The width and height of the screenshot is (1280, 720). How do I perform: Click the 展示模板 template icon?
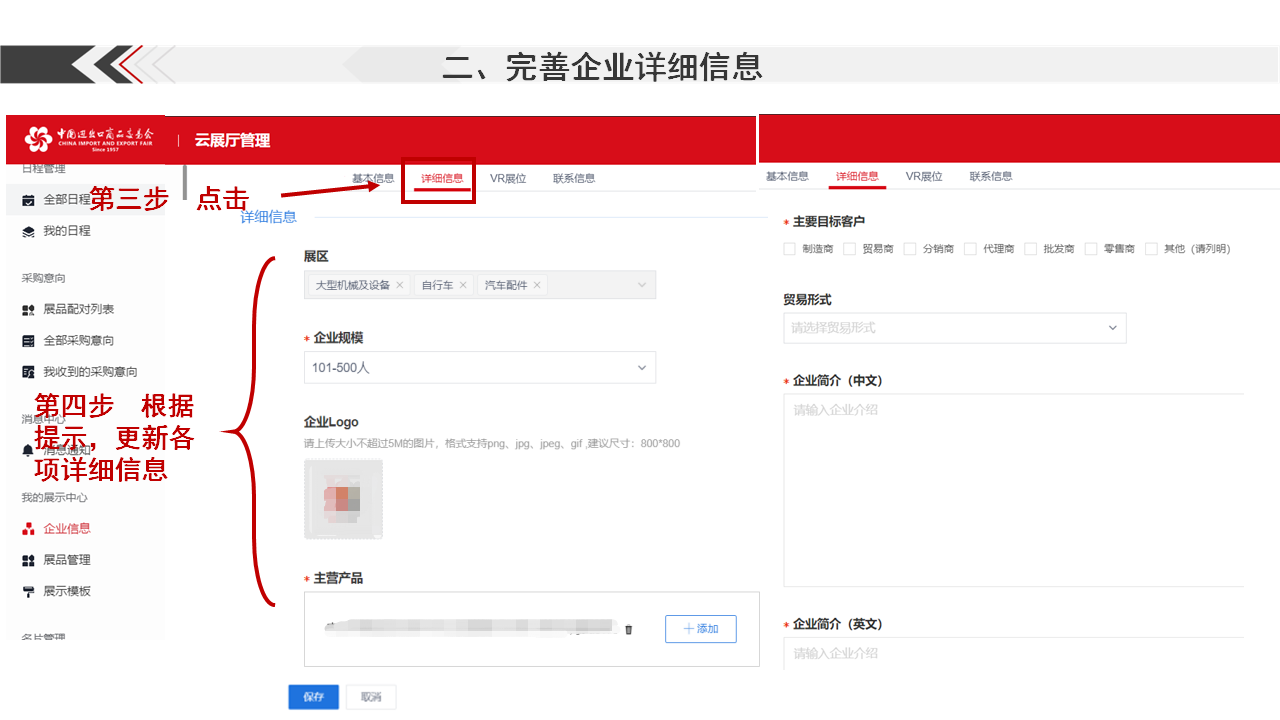click(25, 591)
